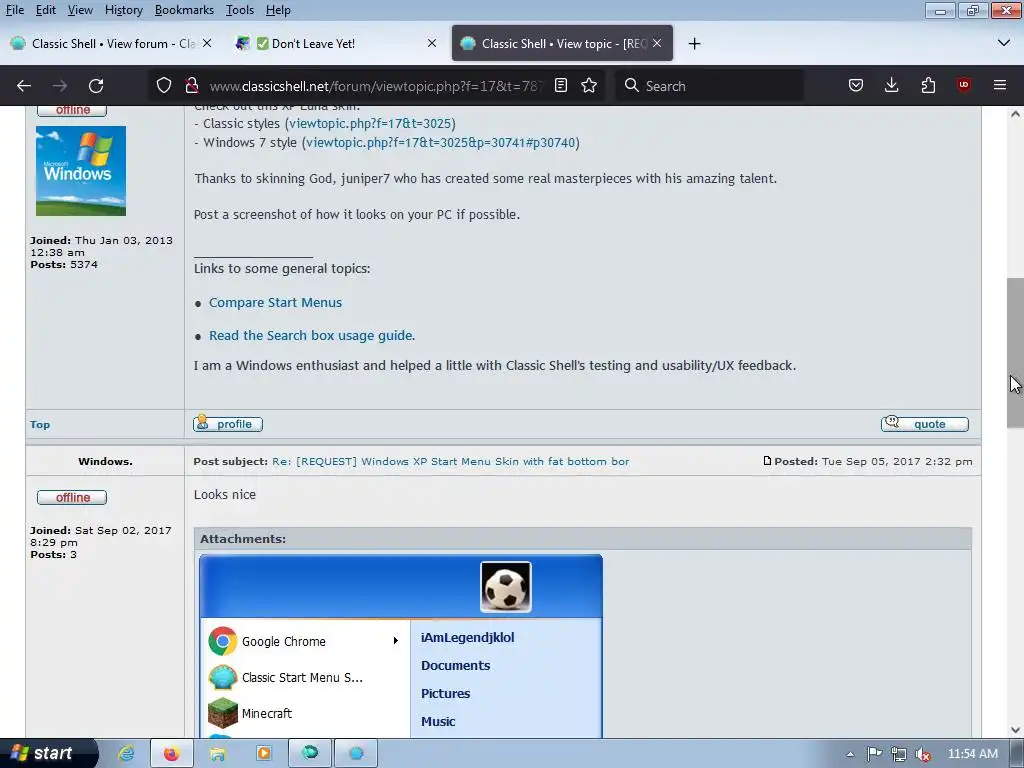This screenshot has height=768, width=1024.
Task: Click the Firefox taskbar button
Action: 172,754
